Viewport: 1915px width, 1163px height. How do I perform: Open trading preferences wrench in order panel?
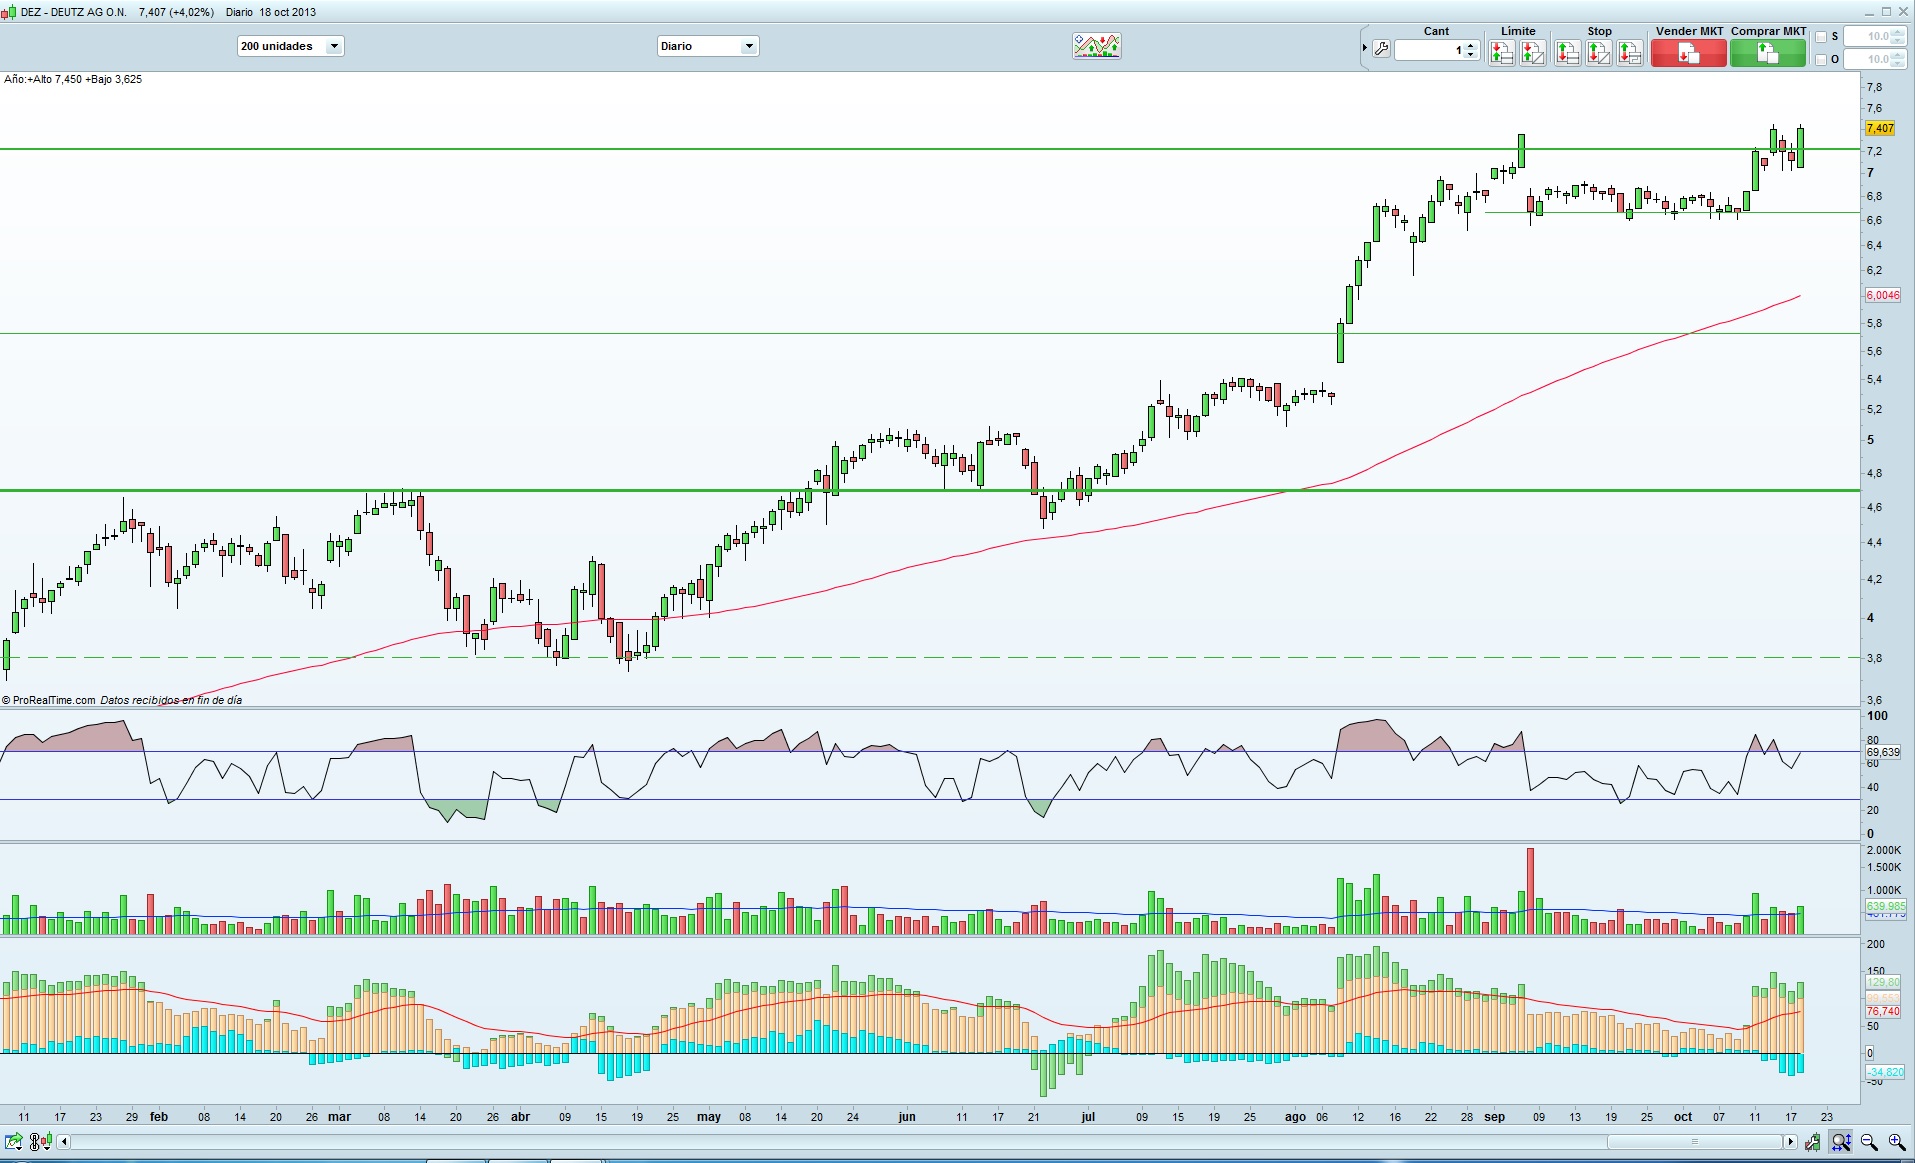coord(1382,49)
